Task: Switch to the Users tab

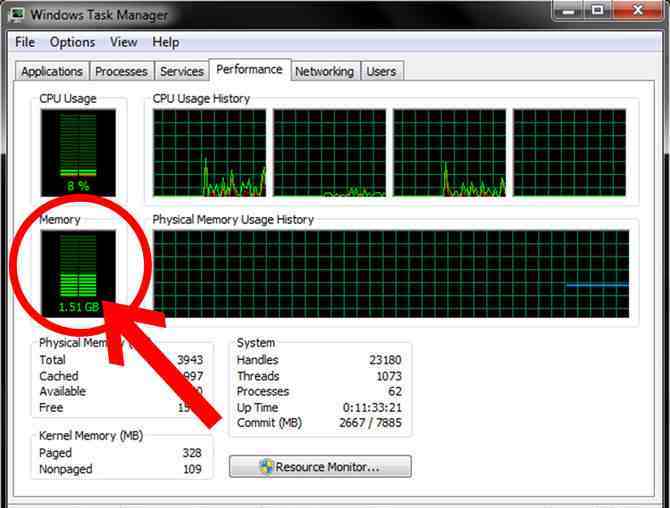Action: pos(382,71)
